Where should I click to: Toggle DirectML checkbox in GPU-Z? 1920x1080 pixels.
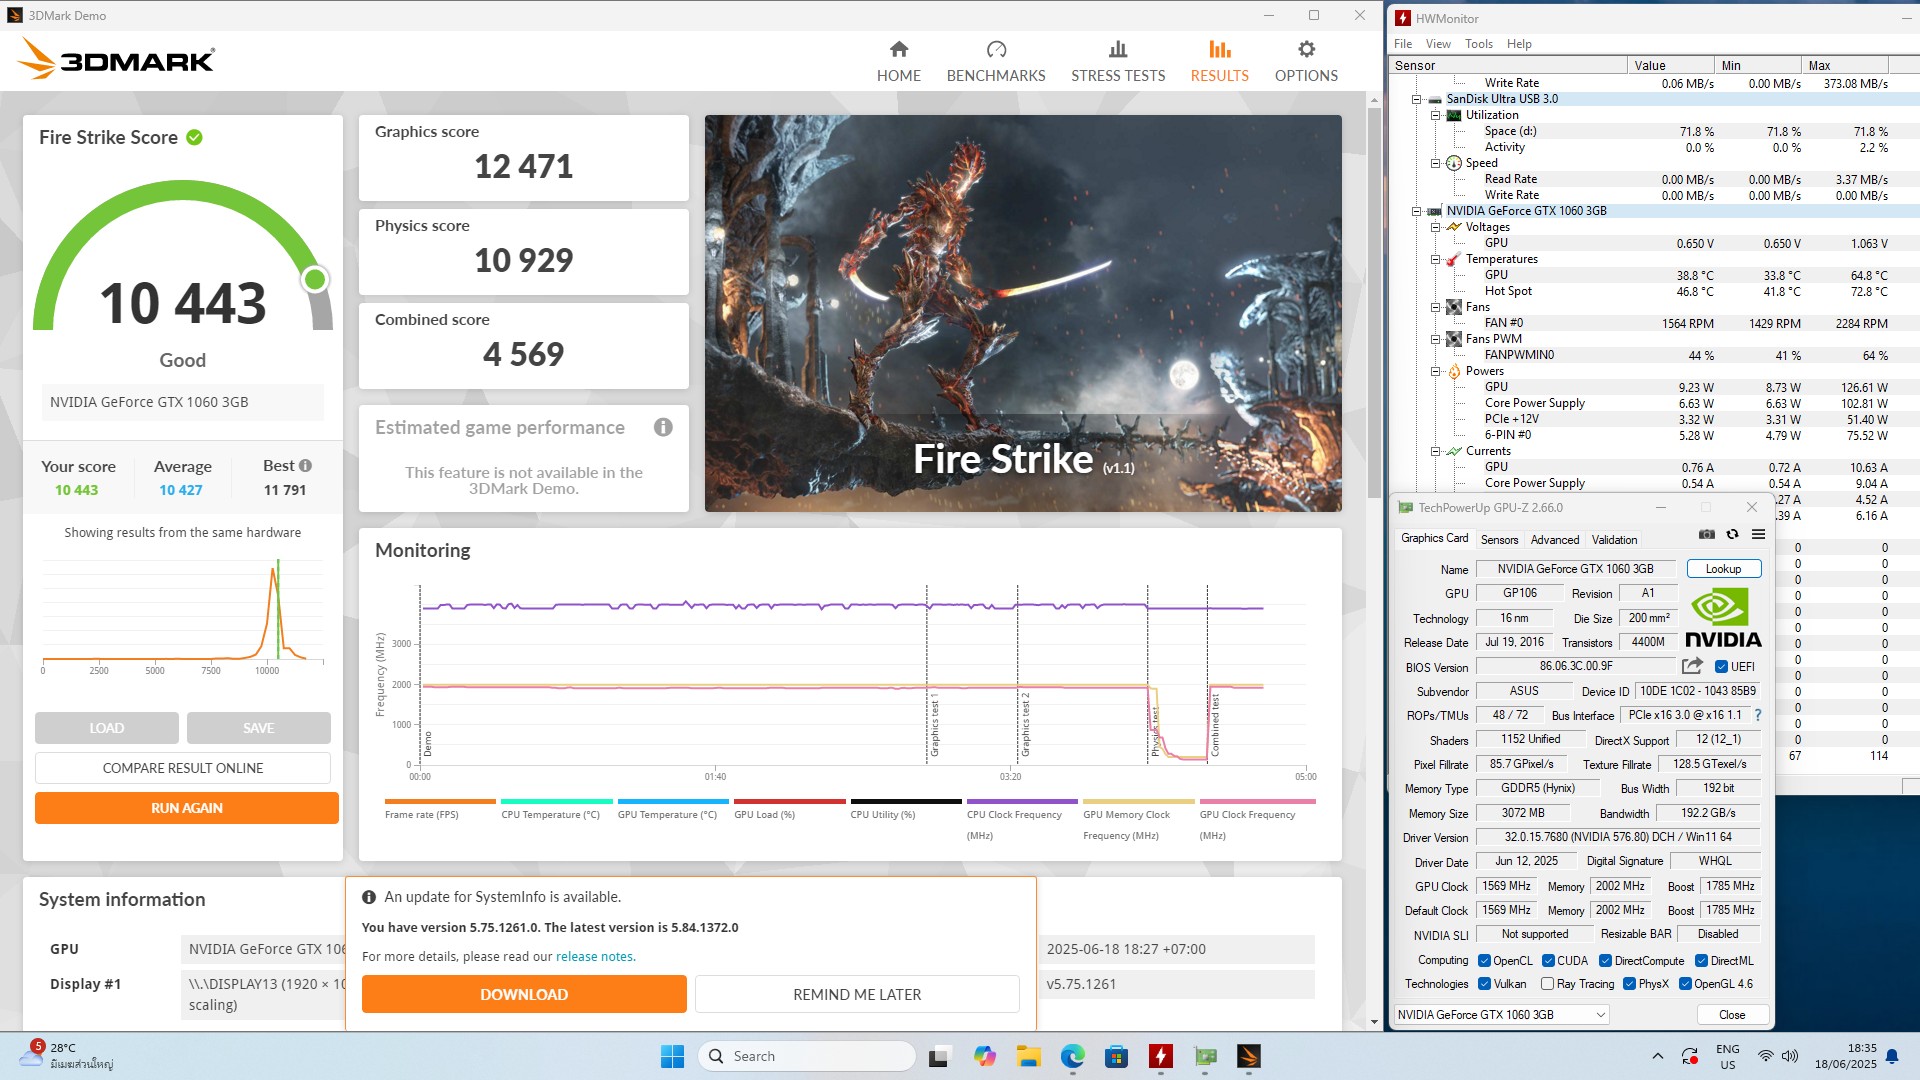pyautogui.click(x=1702, y=961)
